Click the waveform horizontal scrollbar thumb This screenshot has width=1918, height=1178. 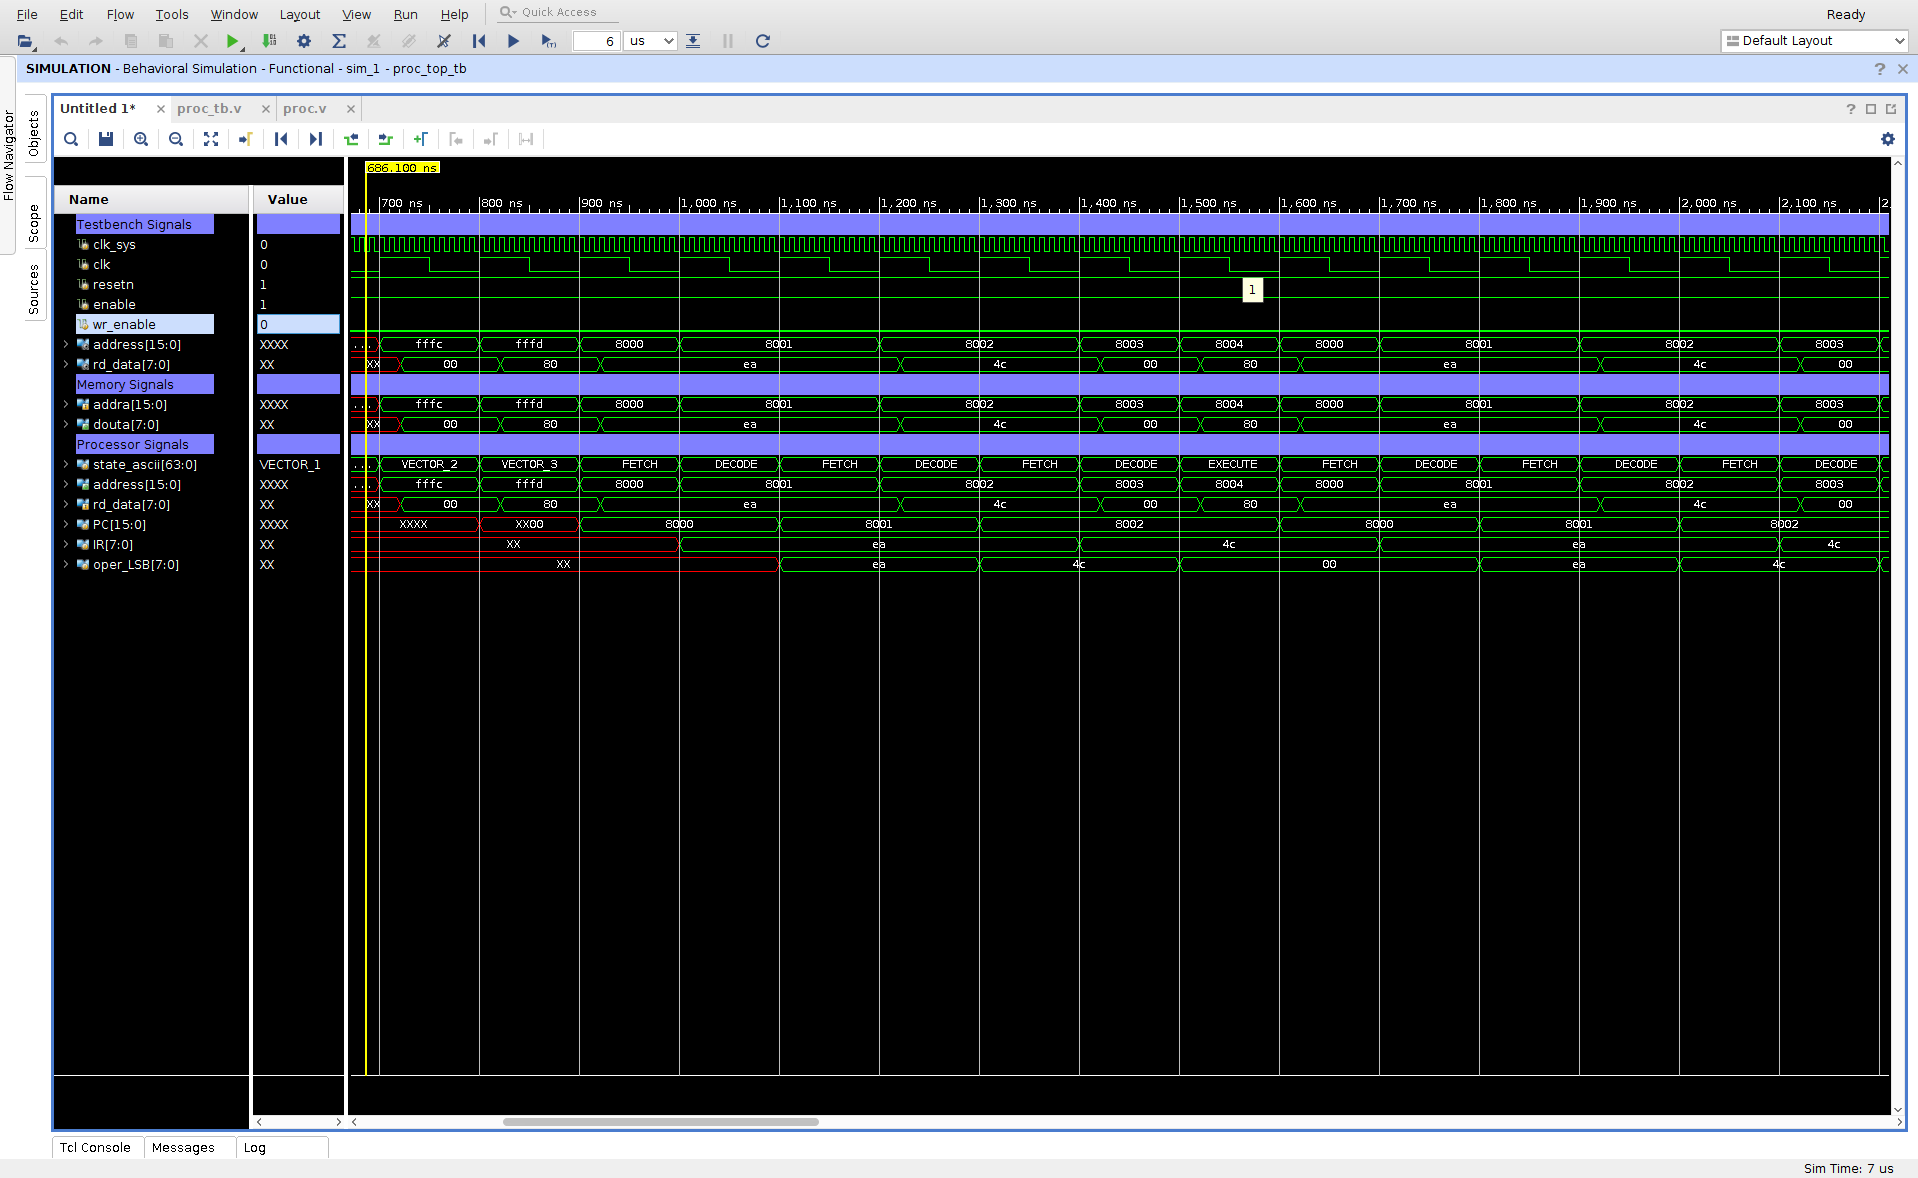(660, 1121)
